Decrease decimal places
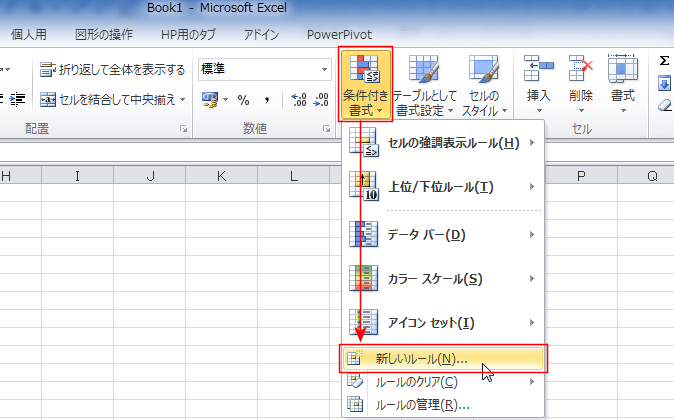 tap(321, 100)
